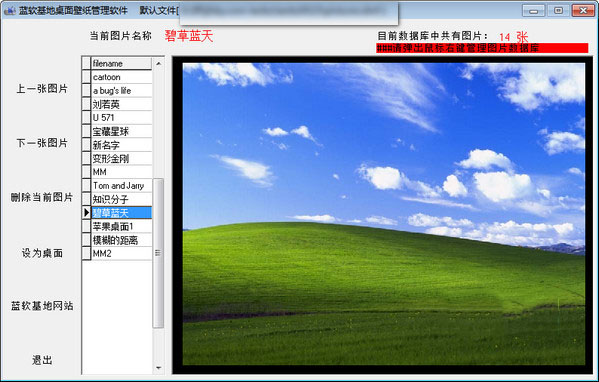Select the 宝藏星球 row
Screen dimensions: 599x382
pyautogui.click(x=121, y=131)
